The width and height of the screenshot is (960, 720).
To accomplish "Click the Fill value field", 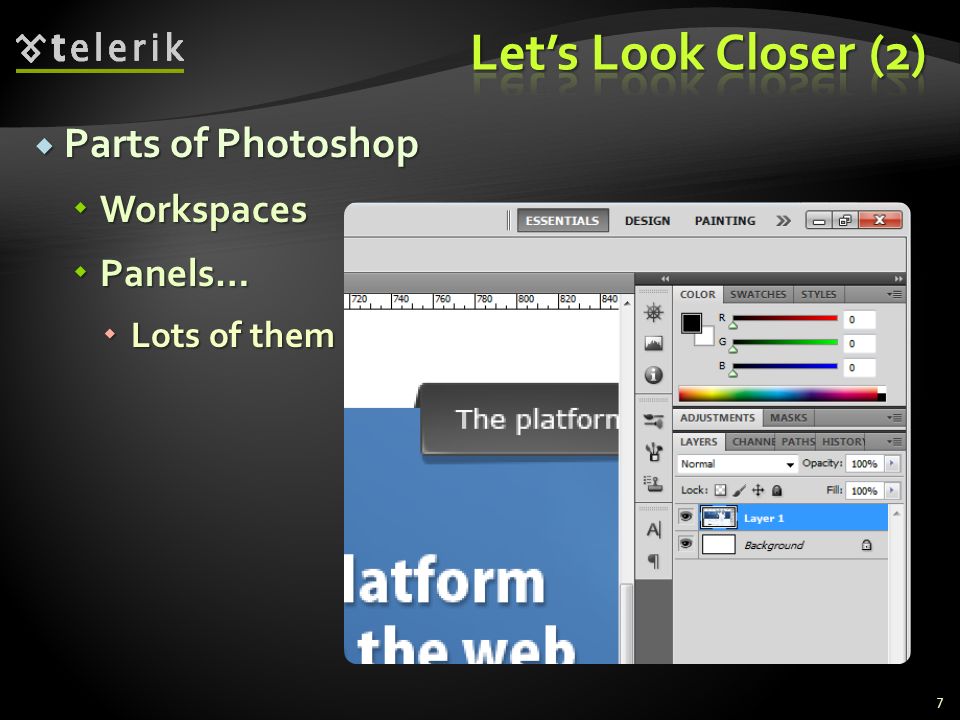I will (x=864, y=490).
